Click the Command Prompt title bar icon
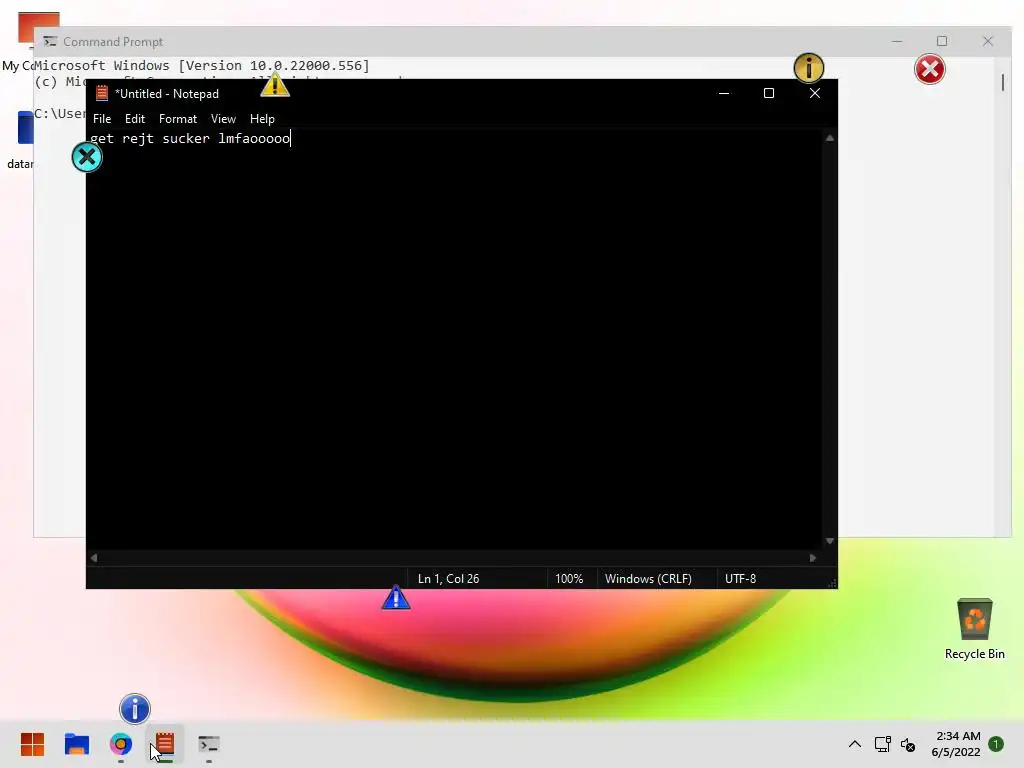Screen dimensions: 1024x768 pos(50,42)
